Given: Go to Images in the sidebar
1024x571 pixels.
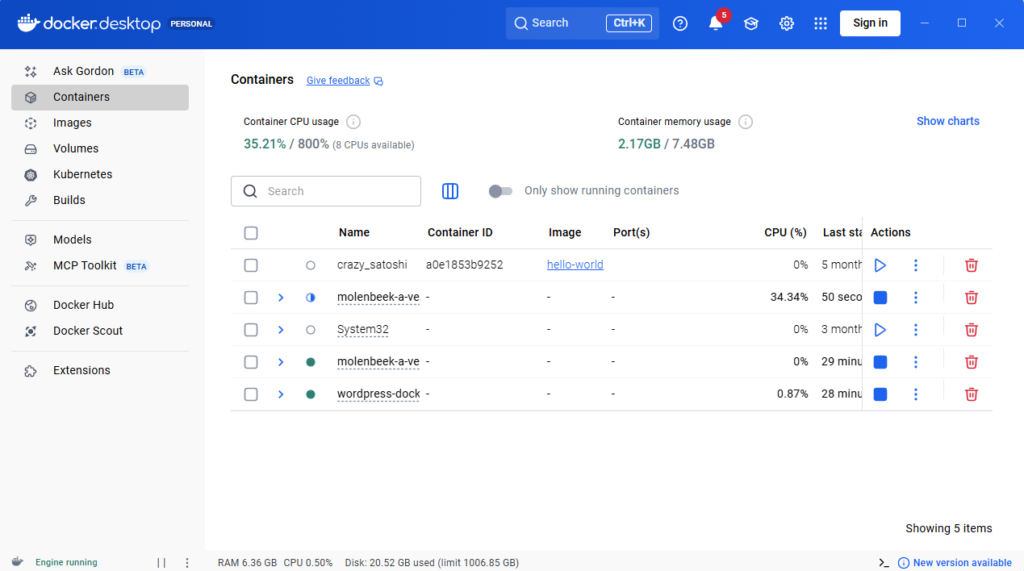Looking at the screenshot, I should point(72,123).
